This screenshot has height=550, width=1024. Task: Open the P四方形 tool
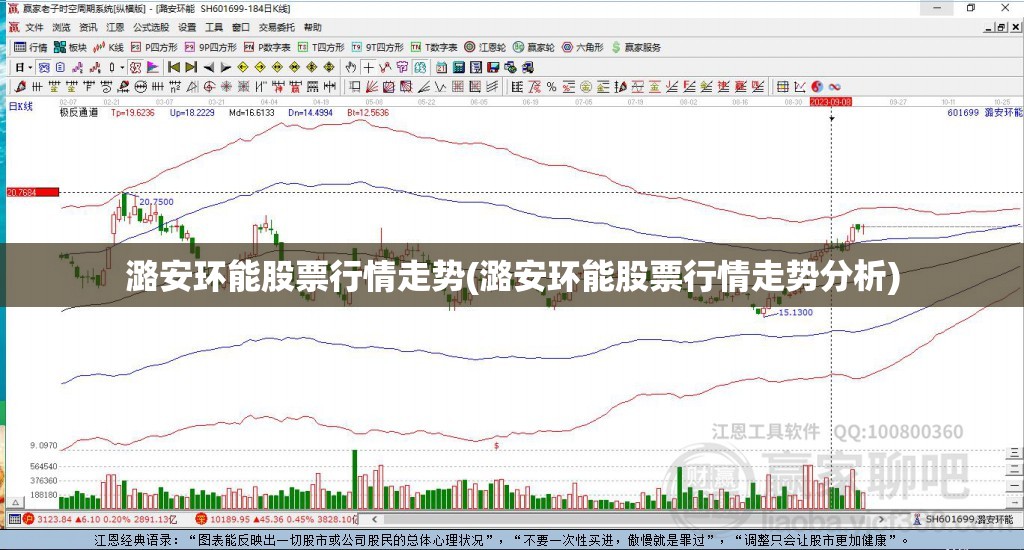(154, 47)
